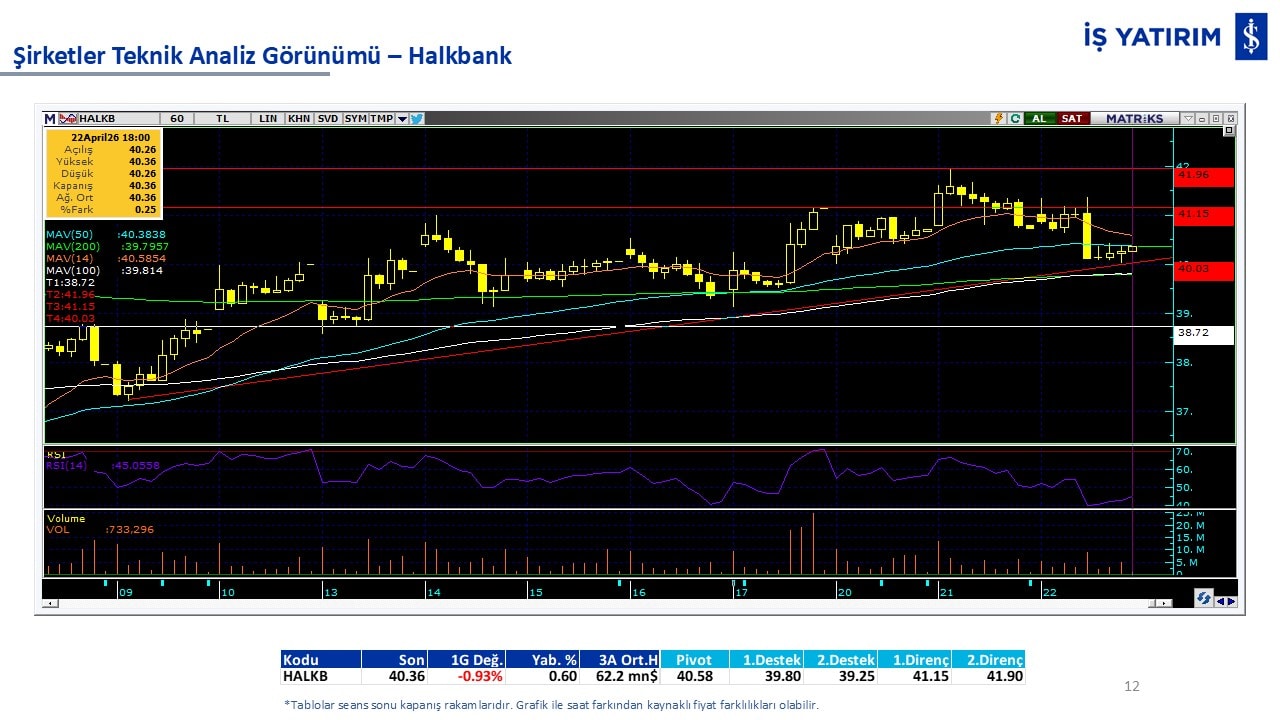The width and height of the screenshot is (1280, 720).
Task: Toggle the SVD level option
Action: [328, 118]
